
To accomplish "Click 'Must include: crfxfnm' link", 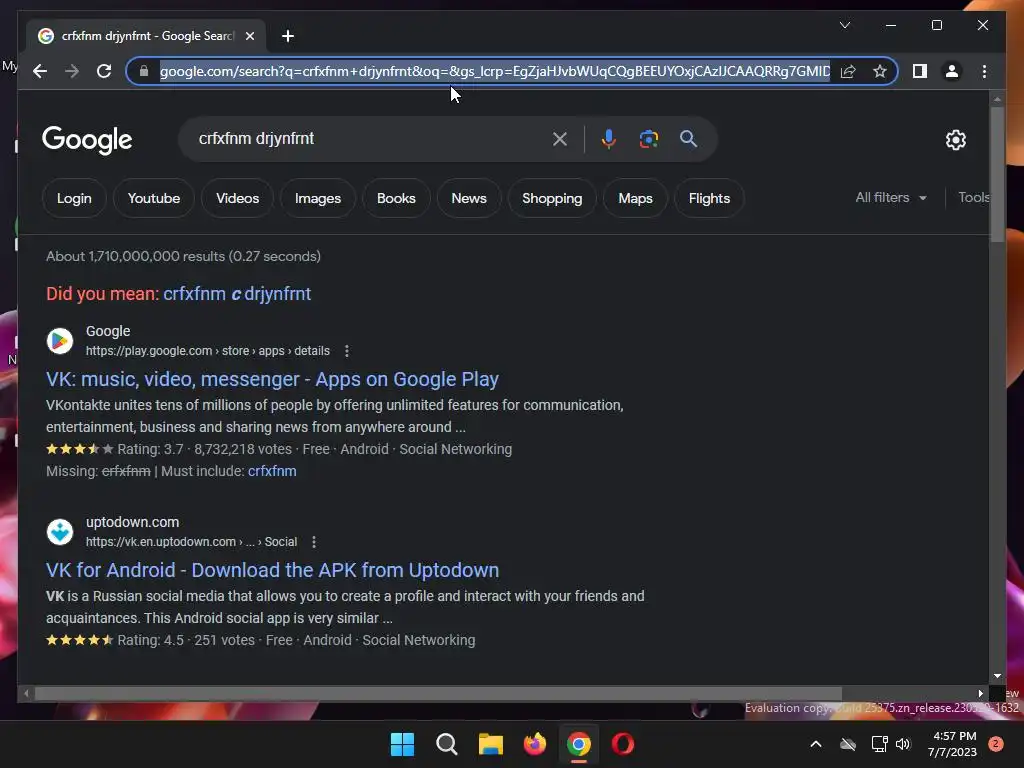I will 272,471.
